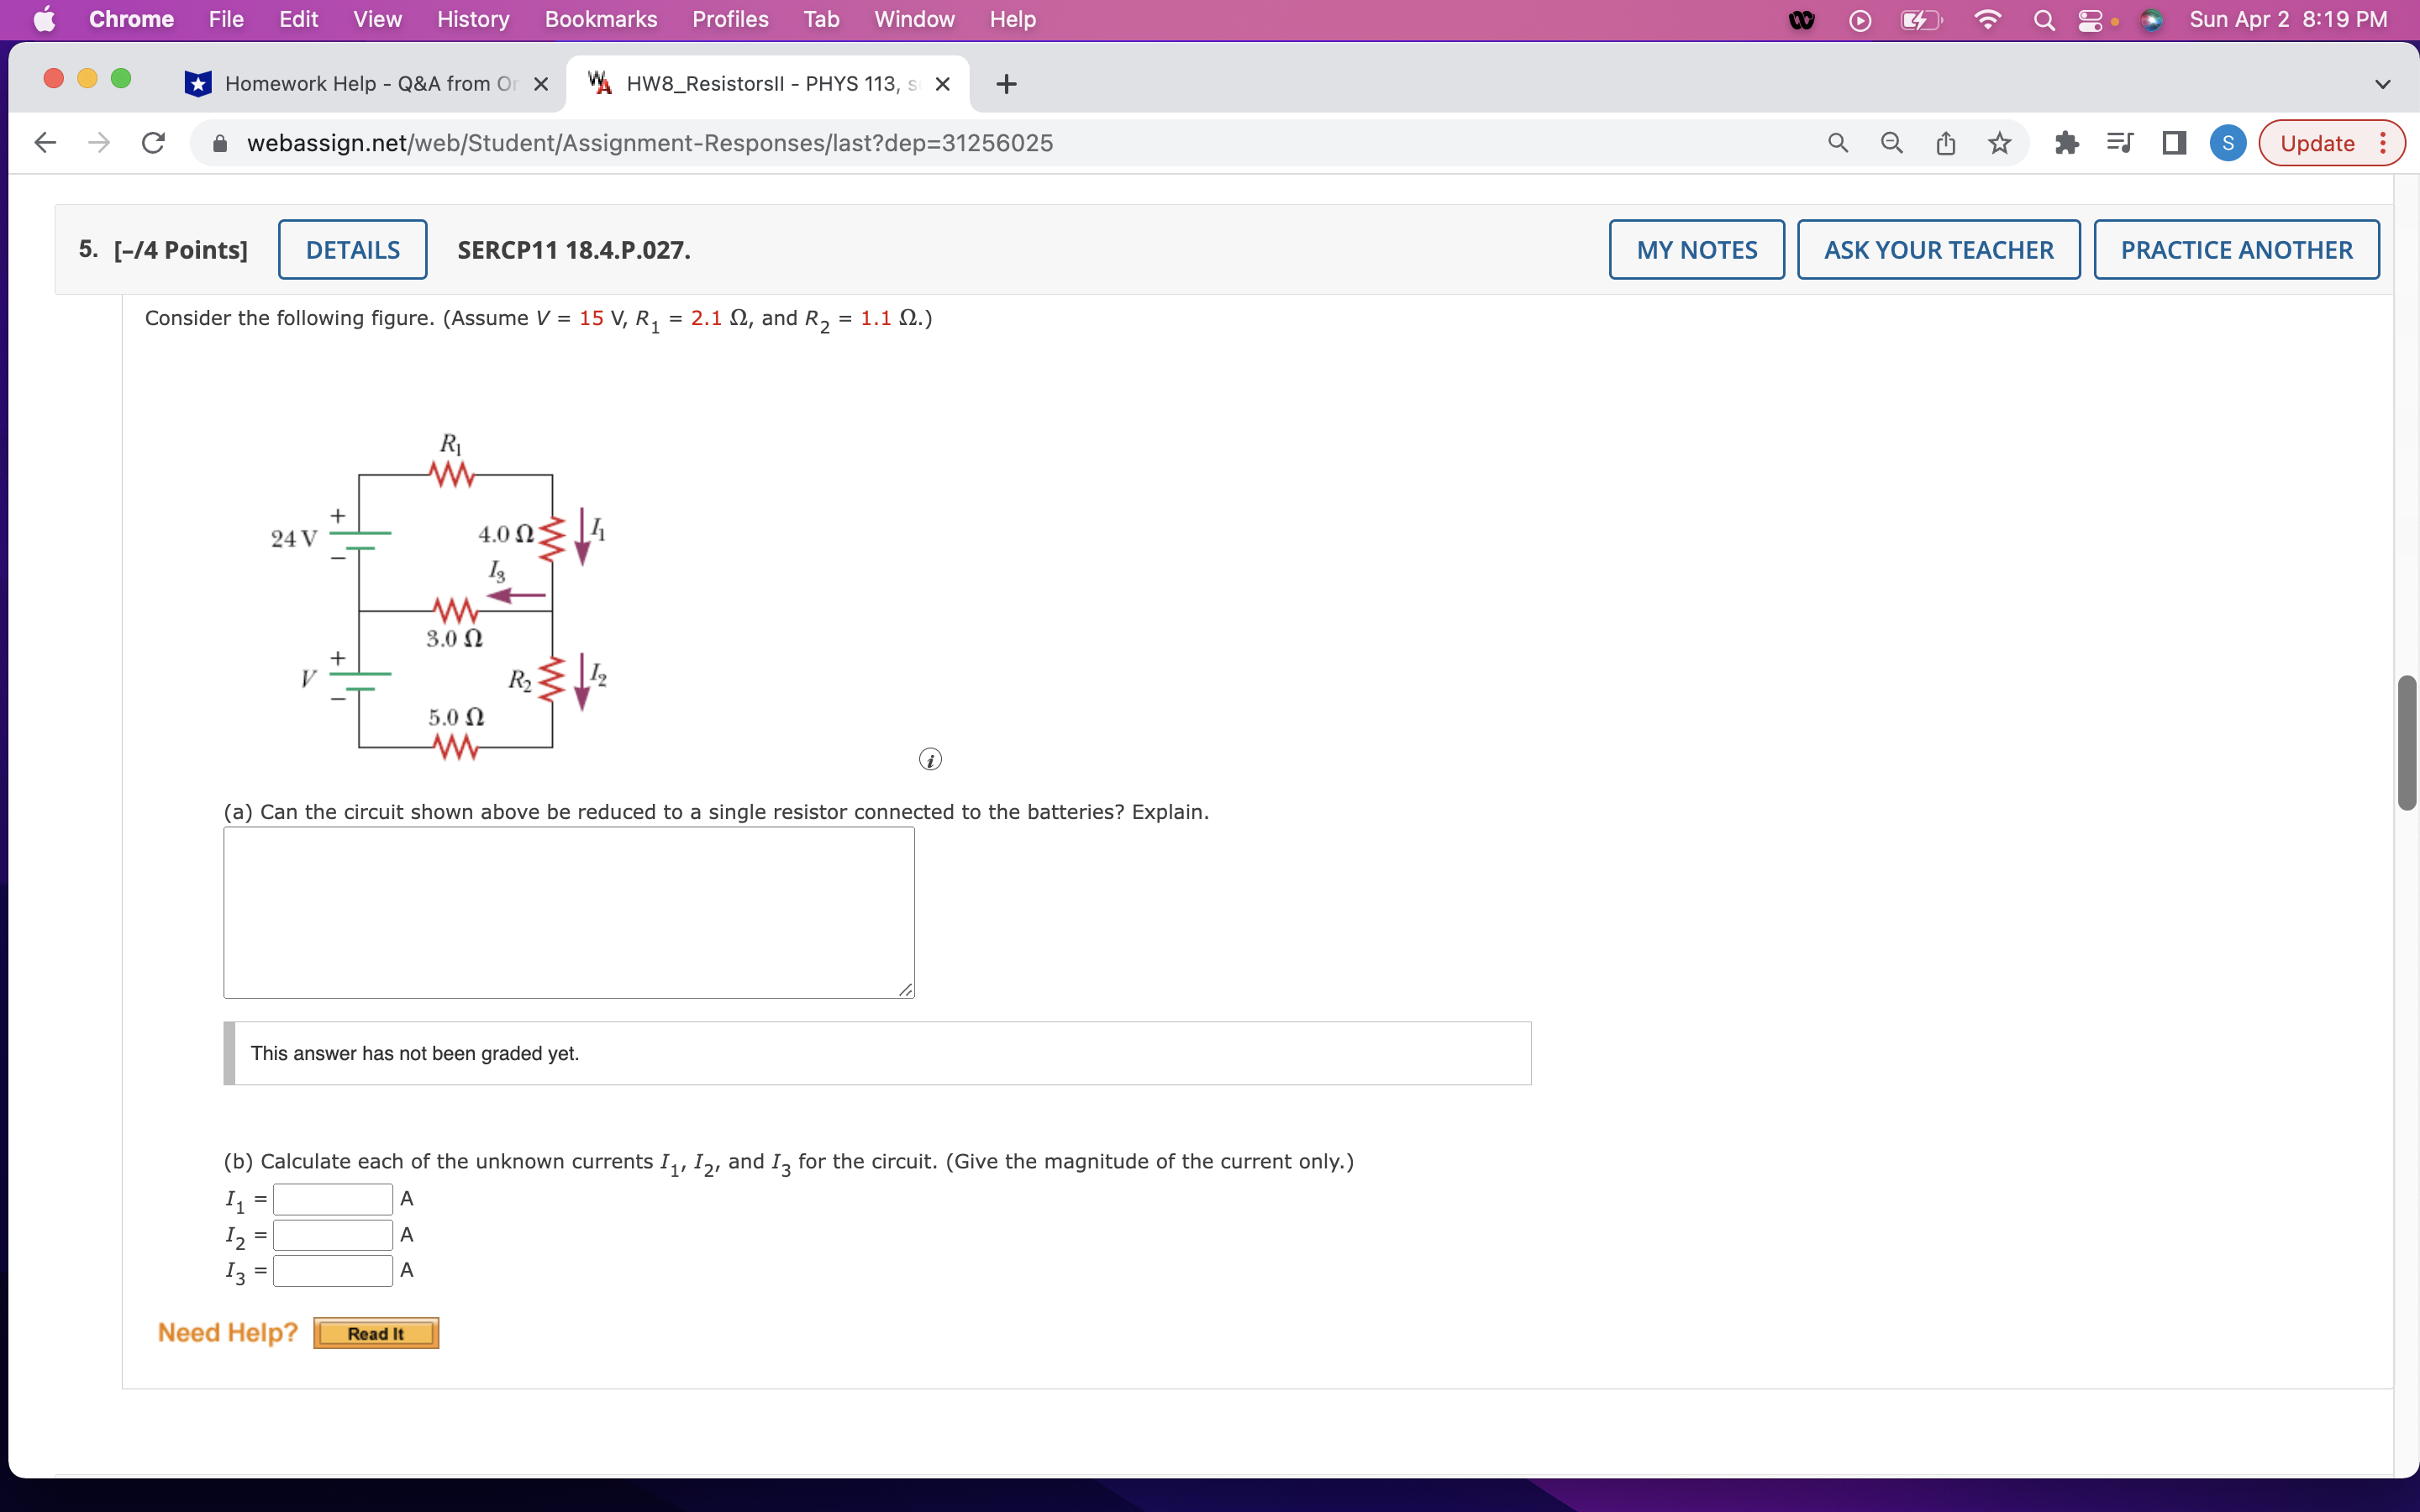2420x1512 pixels.
Task: Open the Chrome extensions puzzle icon
Action: click(2066, 142)
